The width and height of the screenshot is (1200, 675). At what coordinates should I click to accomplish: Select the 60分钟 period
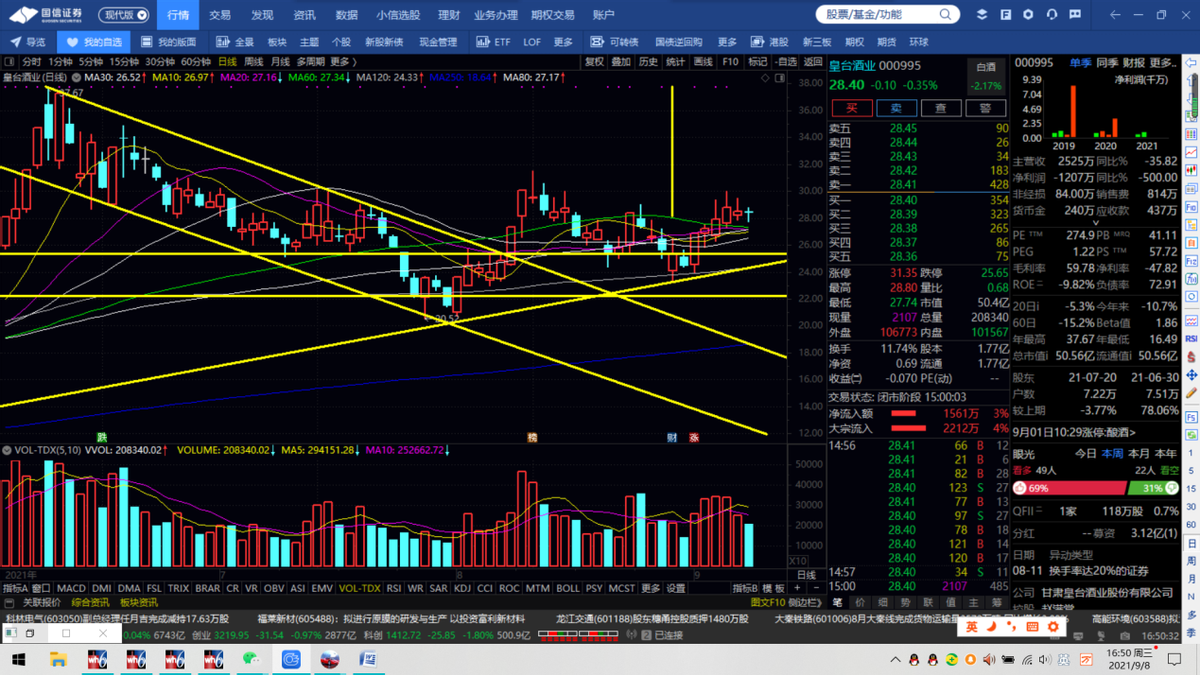(x=195, y=62)
